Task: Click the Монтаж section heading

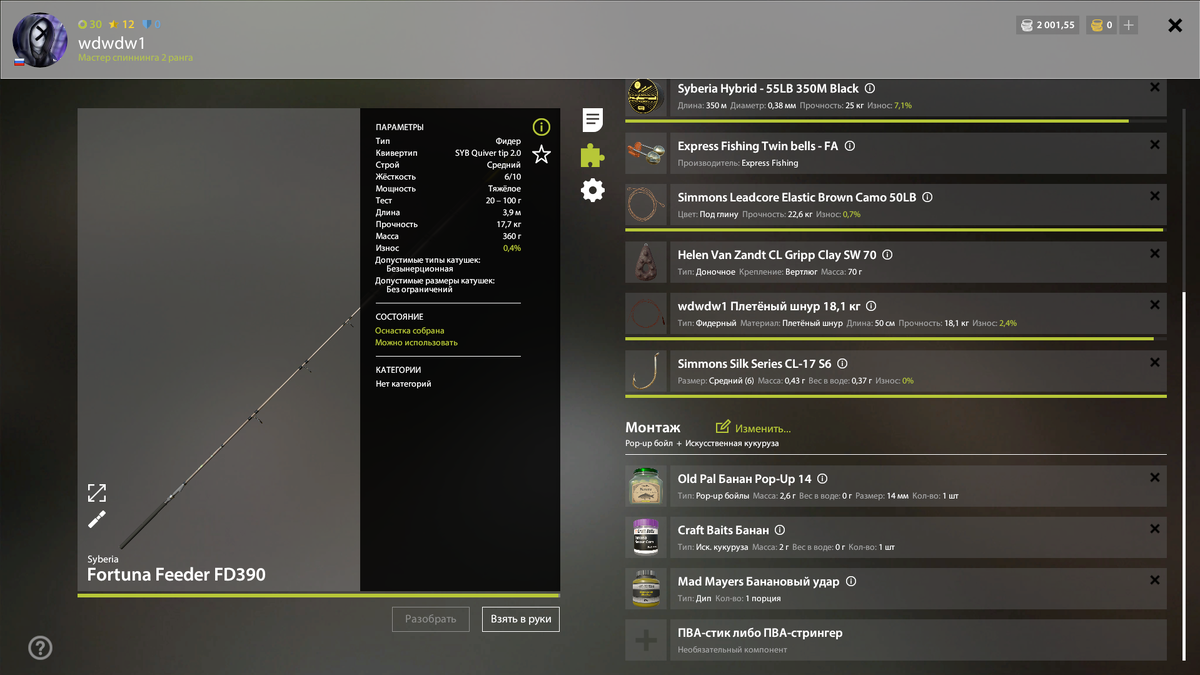Action: pos(653,427)
